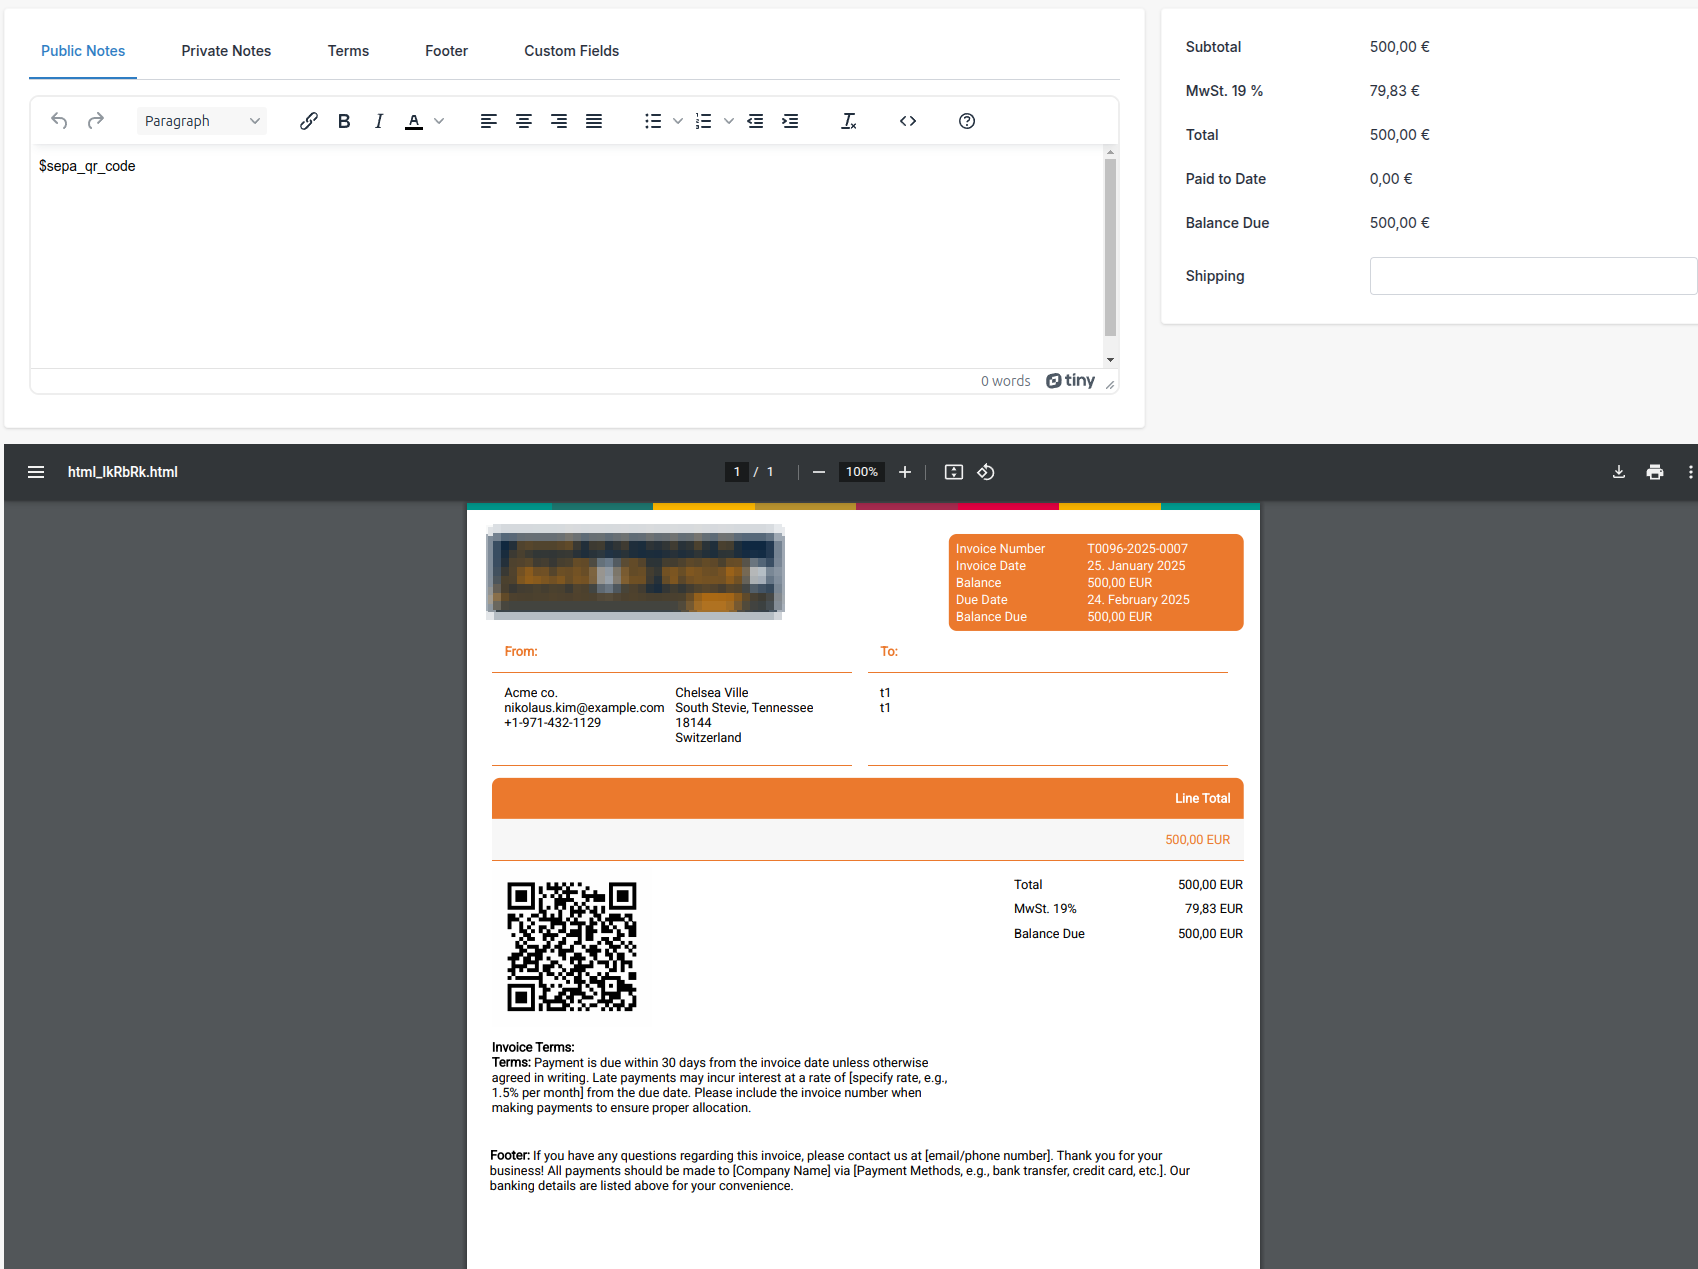Download the invoice PDF
This screenshot has height=1269, width=1698.
(x=1619, y=472)
